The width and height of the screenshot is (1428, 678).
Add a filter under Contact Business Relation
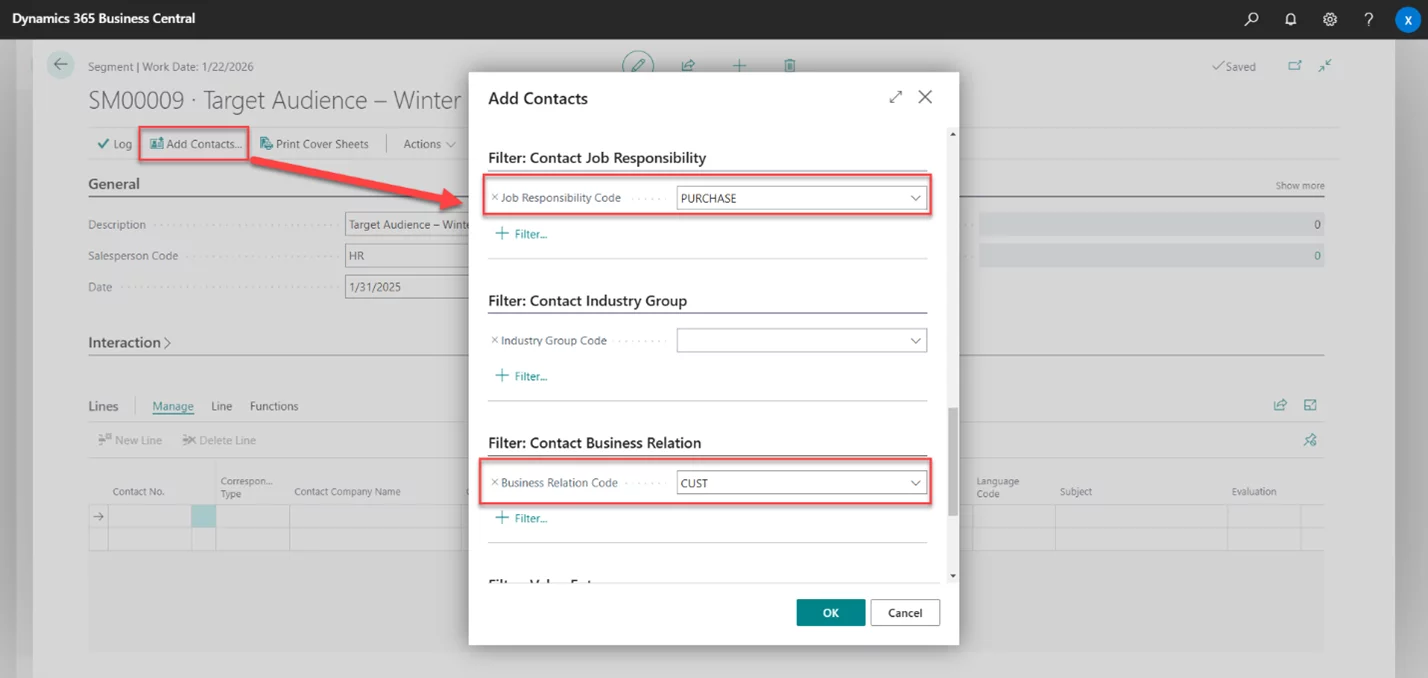click(522, 518)
